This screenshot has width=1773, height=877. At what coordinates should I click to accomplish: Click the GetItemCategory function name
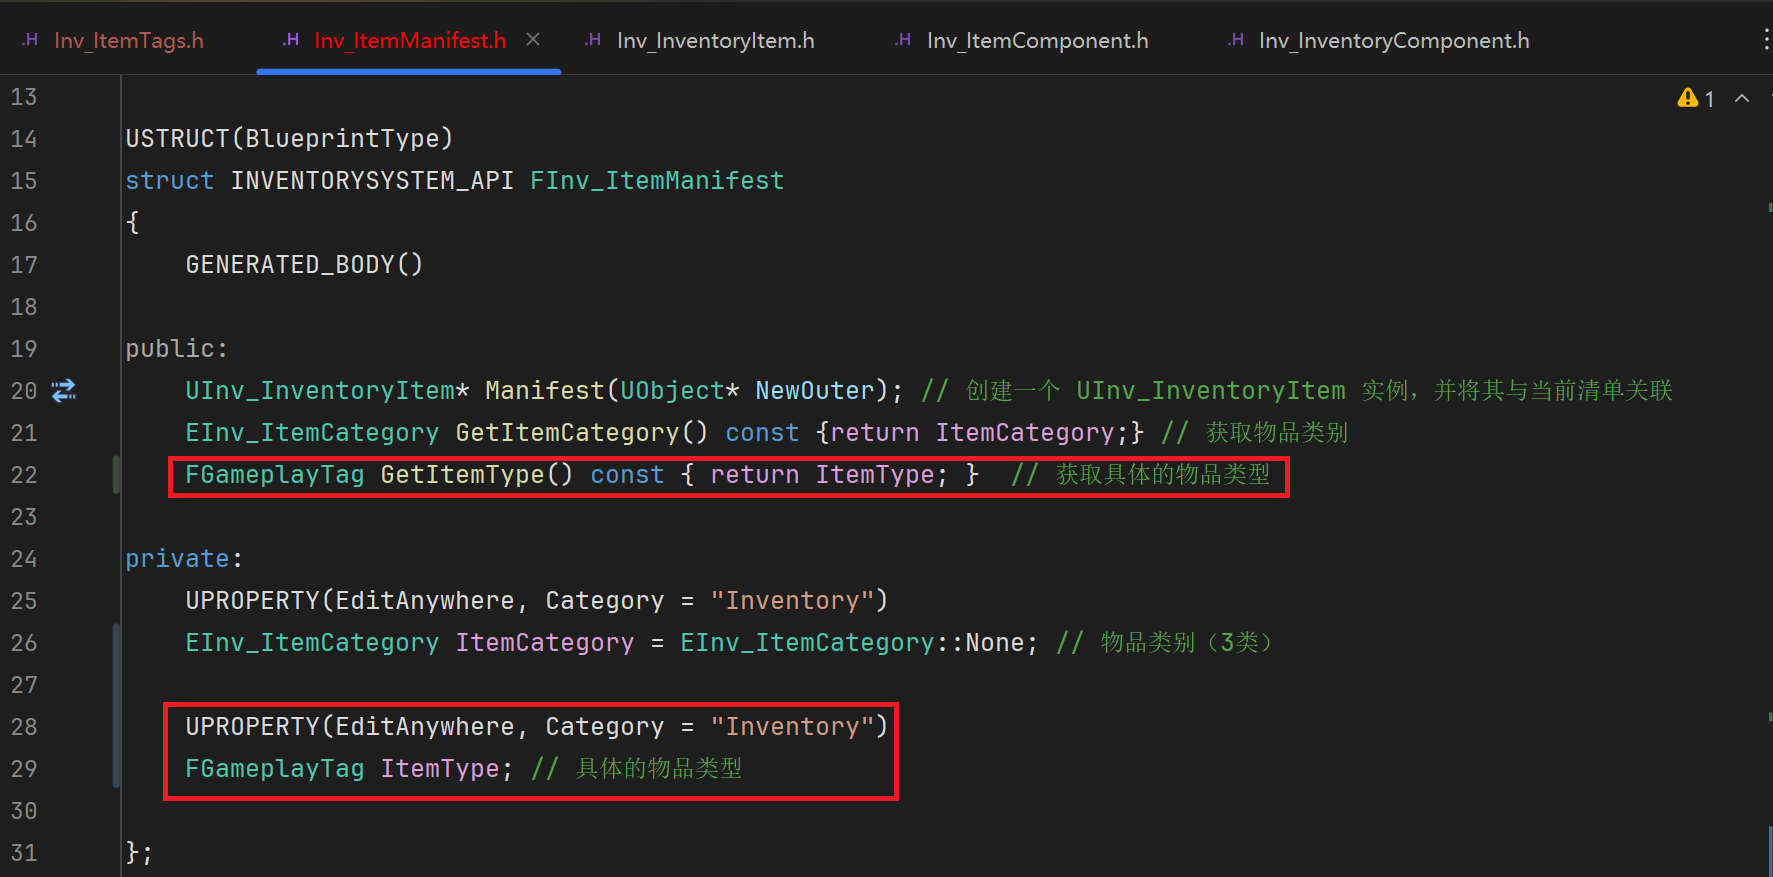pos(567,433)
